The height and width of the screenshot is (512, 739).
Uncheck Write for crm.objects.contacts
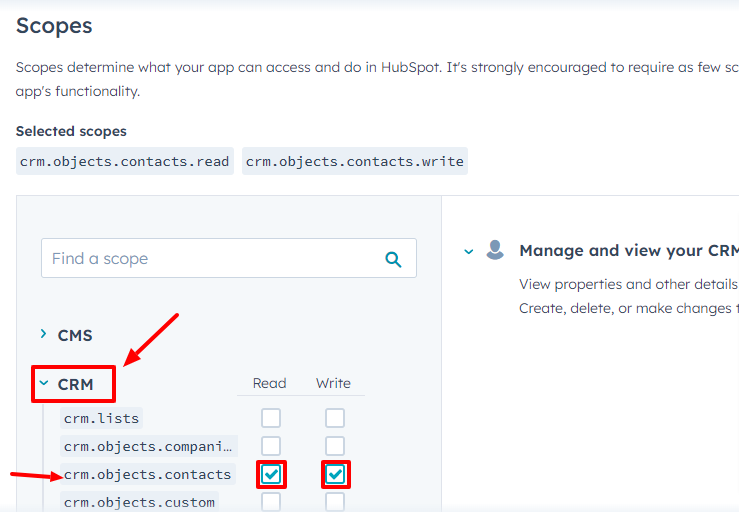[335, 474]
